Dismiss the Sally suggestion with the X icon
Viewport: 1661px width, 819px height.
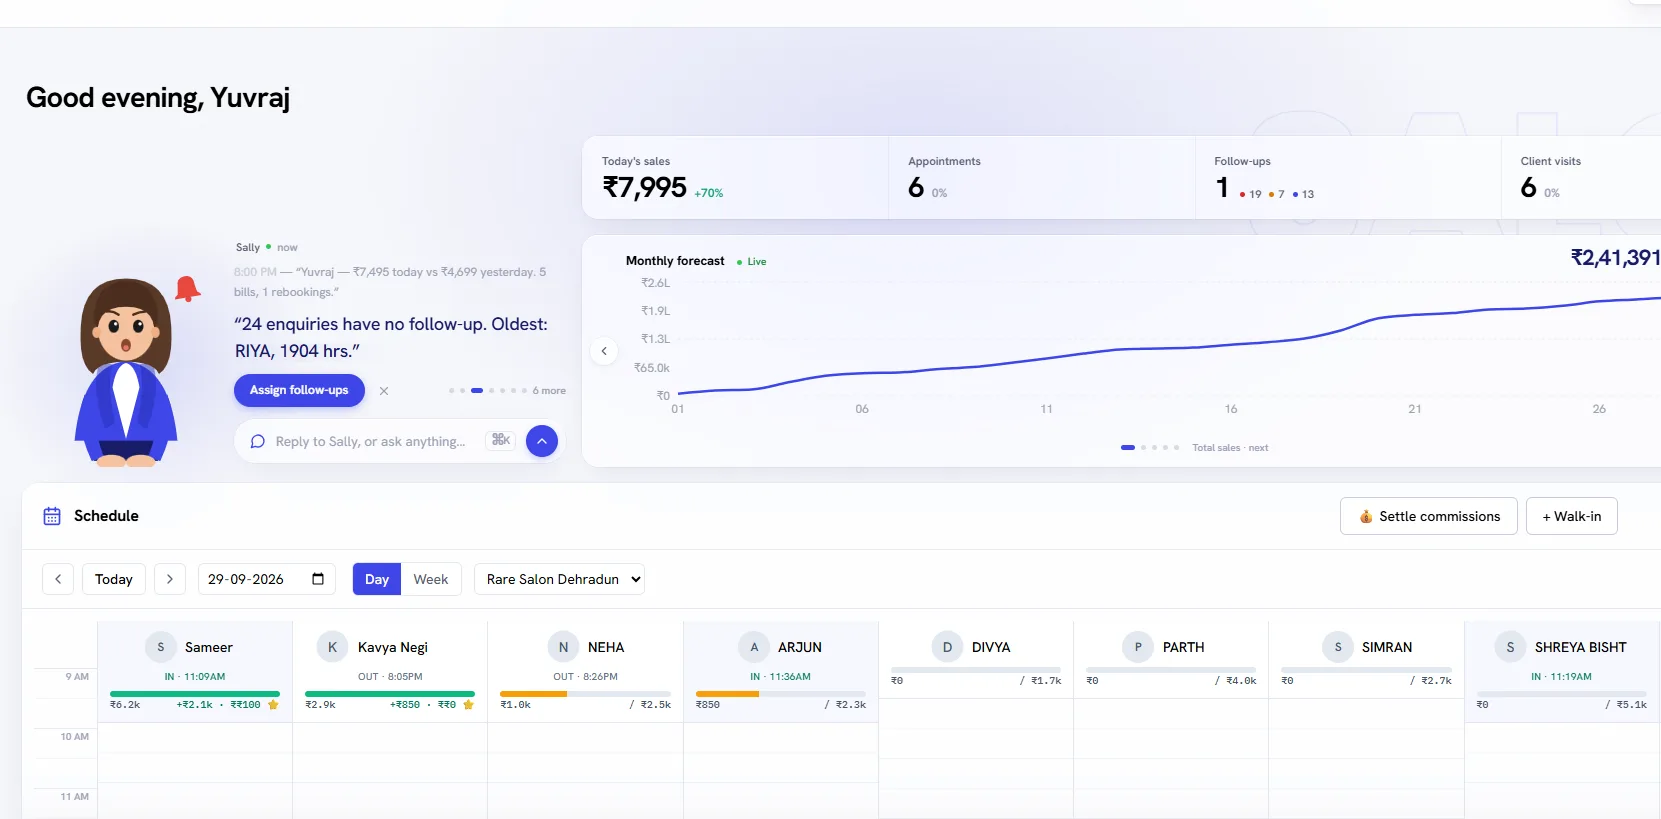(x=384, y=391)
